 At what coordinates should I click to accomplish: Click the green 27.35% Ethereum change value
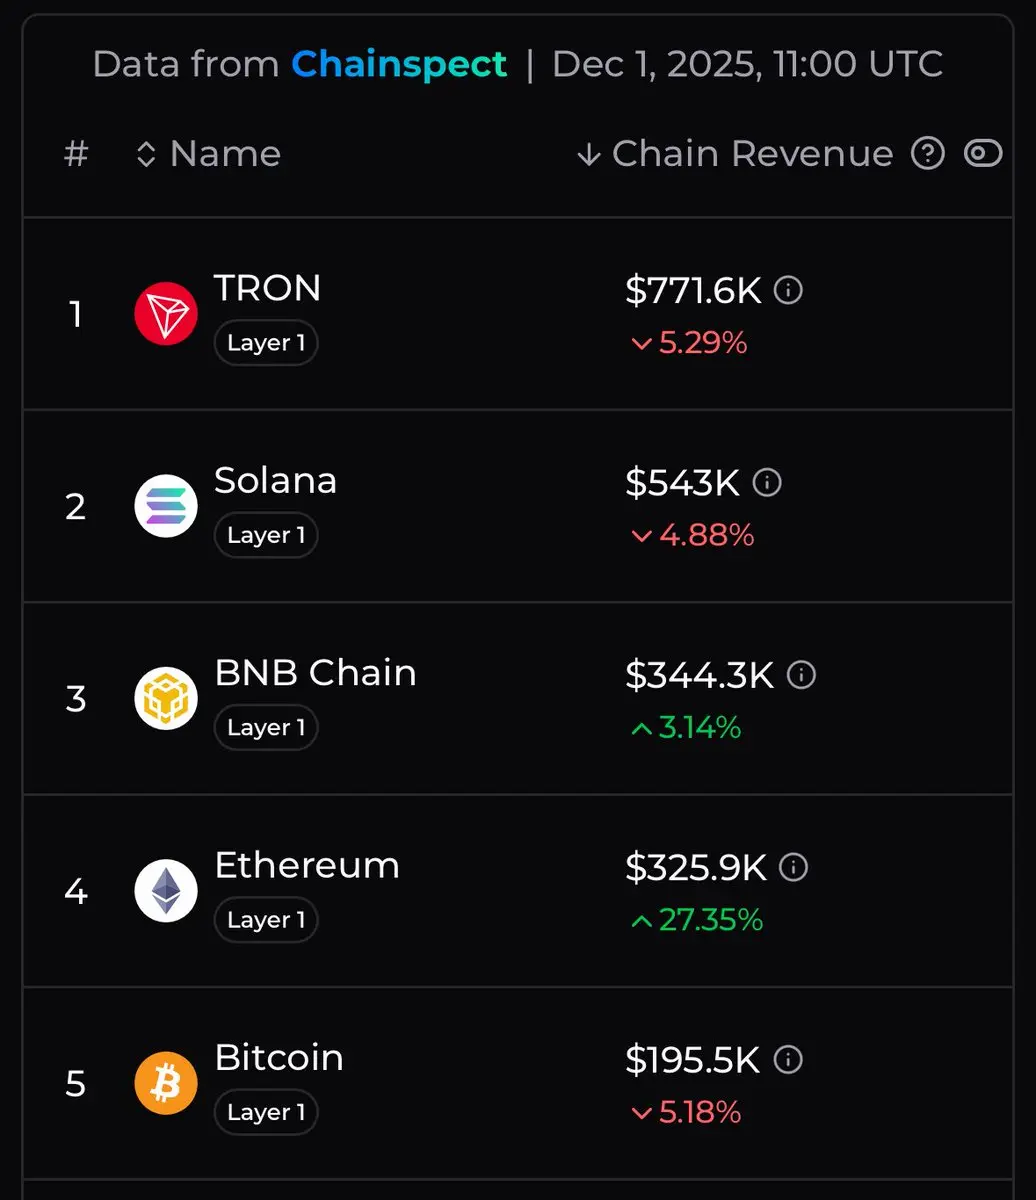click(x=710, y=920)
